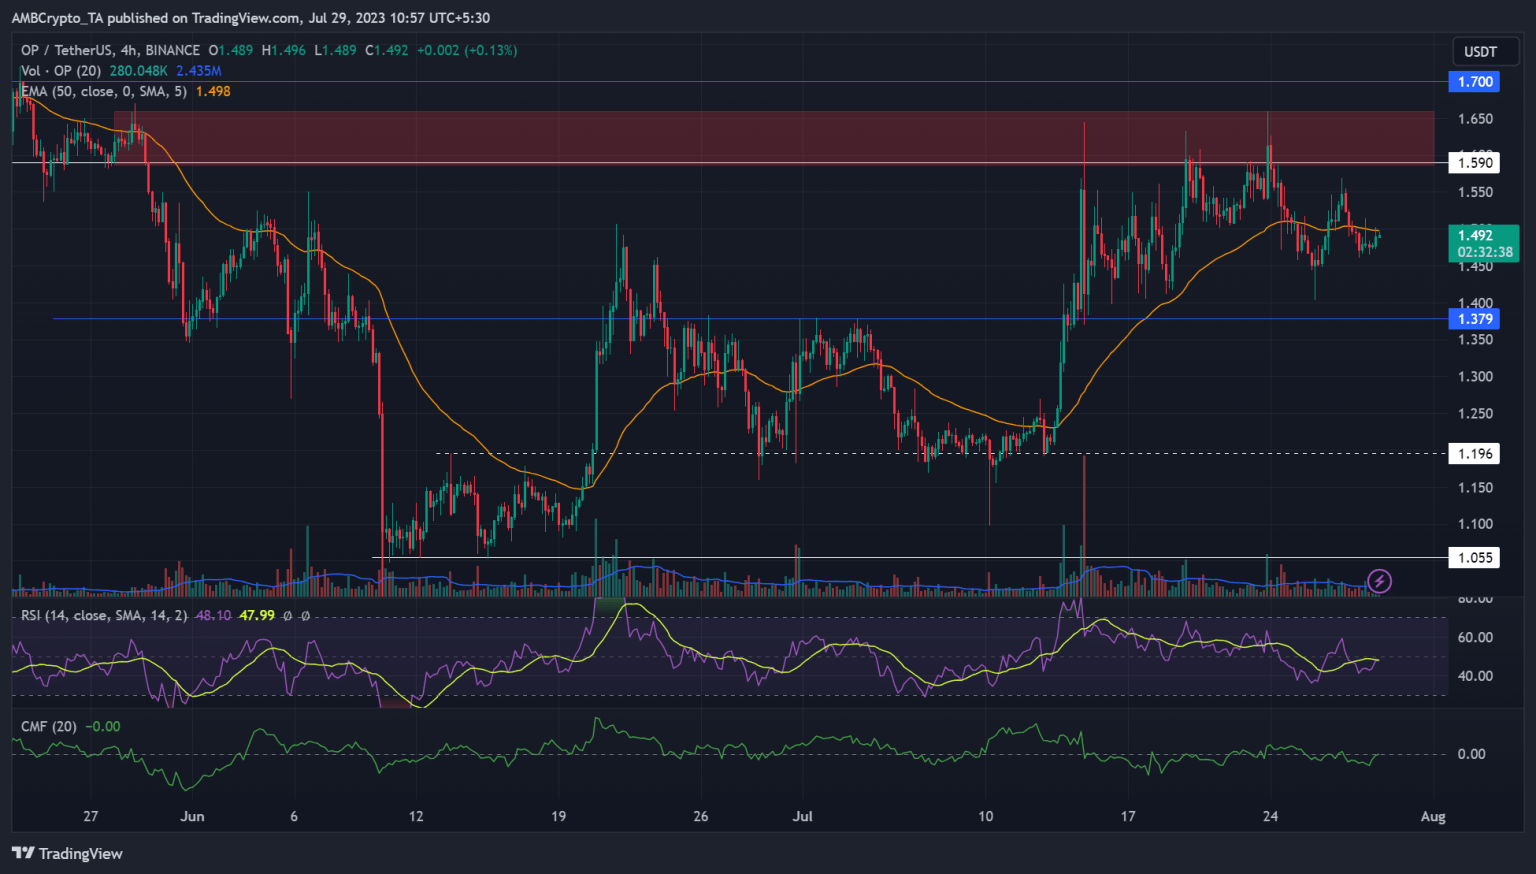Click the TradingView logo at bottom left
Screen dimensions: 1536x874
tap(67, 853)
